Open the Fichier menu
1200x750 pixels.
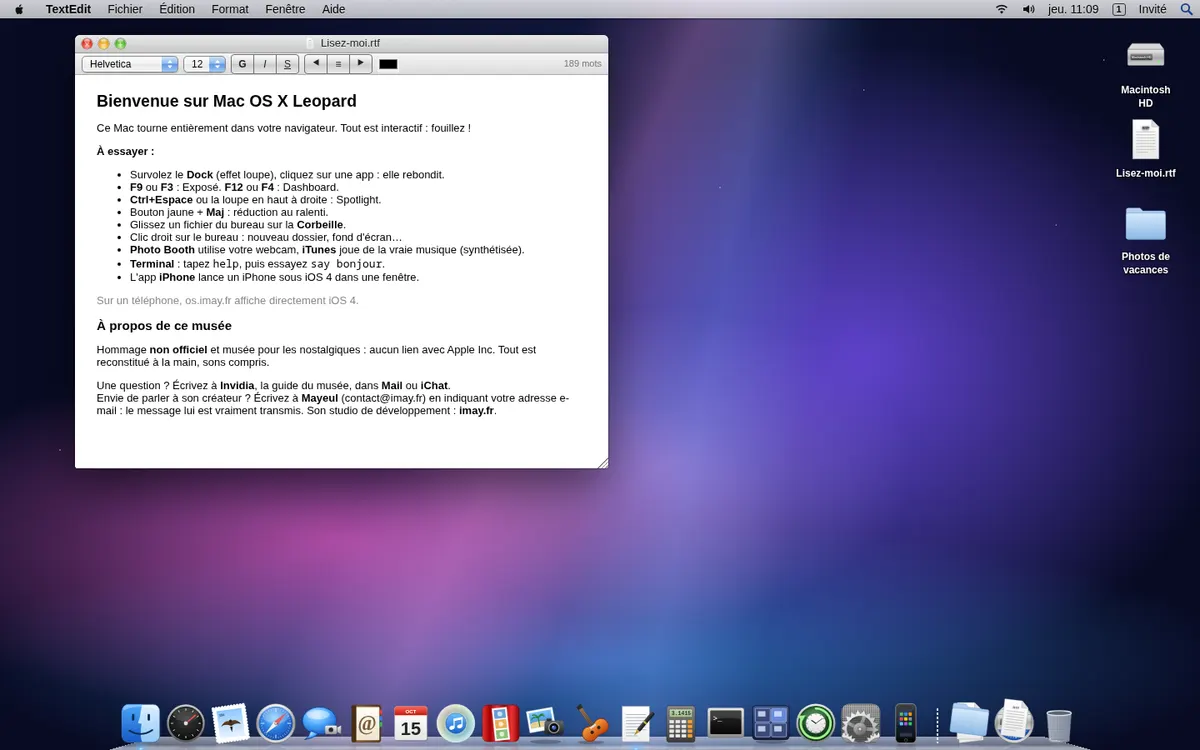coord(125,9)
